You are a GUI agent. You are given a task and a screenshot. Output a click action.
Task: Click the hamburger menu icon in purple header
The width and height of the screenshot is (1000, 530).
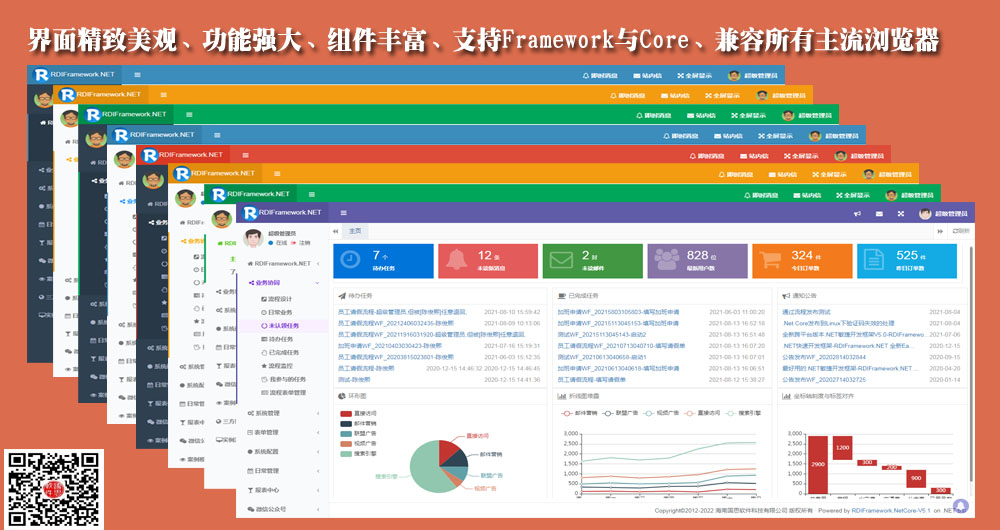pos(344,213)
